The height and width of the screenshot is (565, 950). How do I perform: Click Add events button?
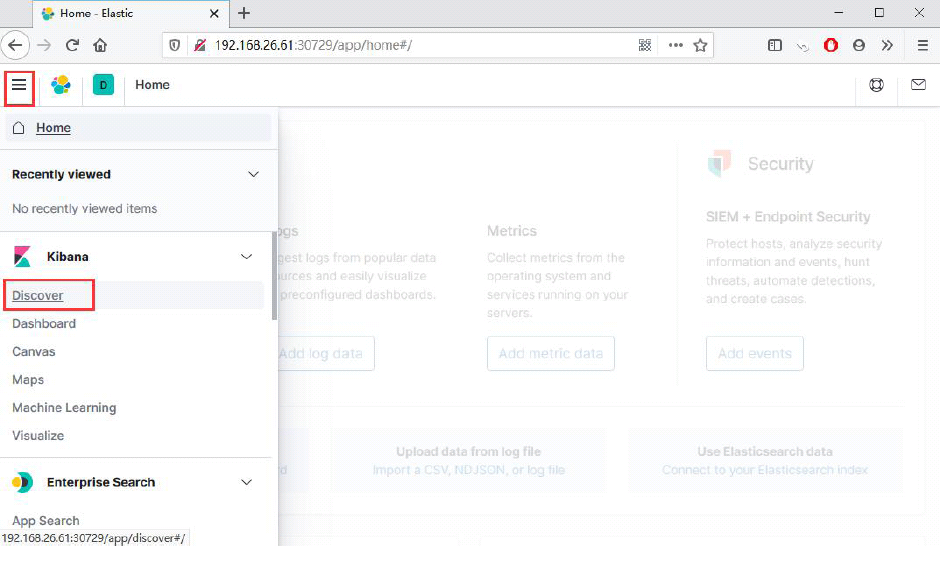755,354
